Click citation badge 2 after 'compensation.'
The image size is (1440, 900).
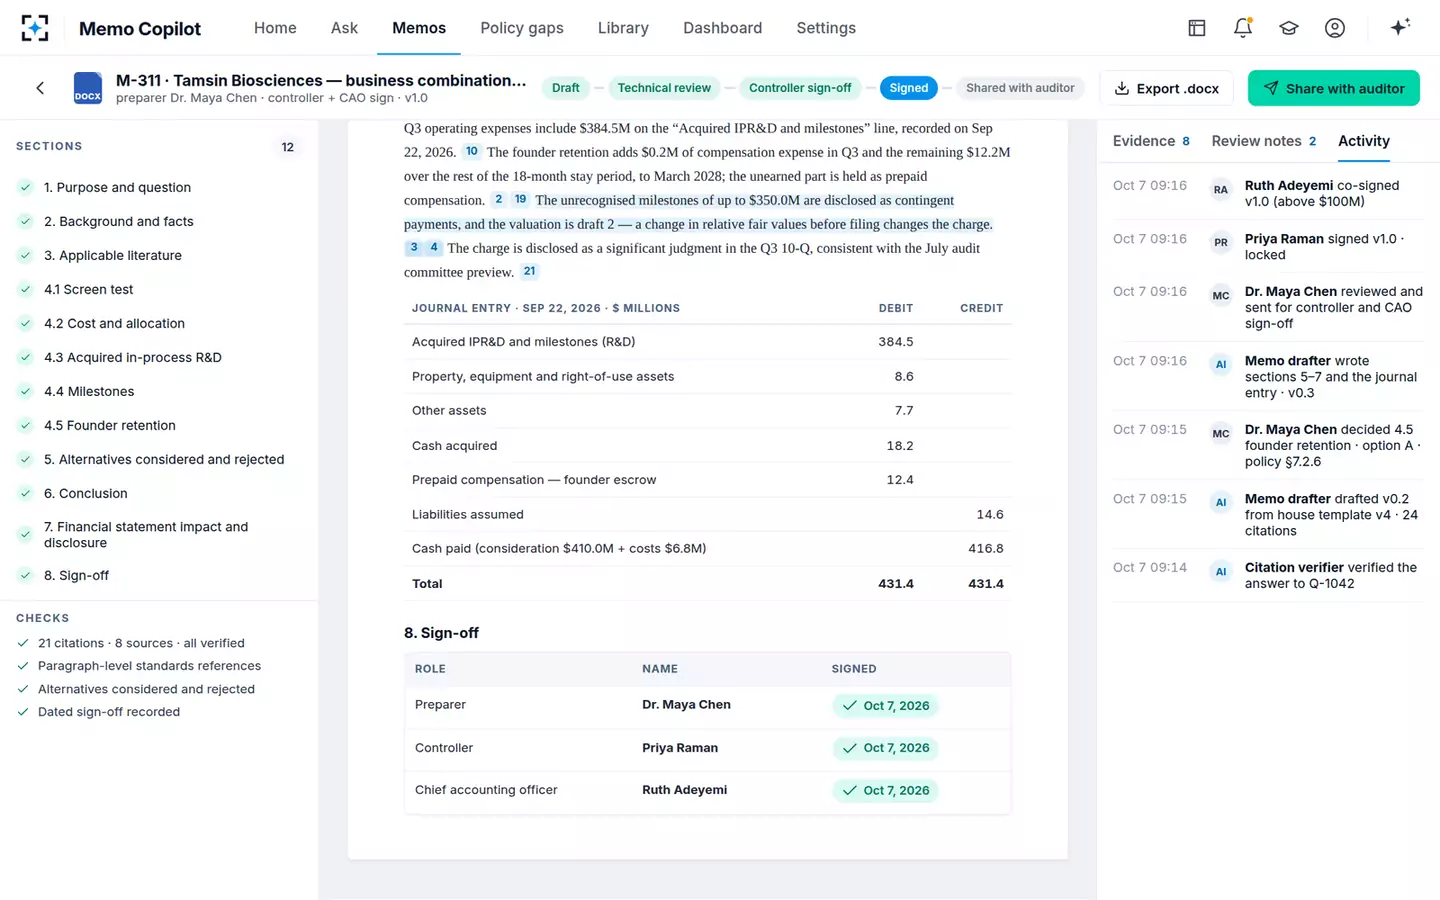coord(498,200)
